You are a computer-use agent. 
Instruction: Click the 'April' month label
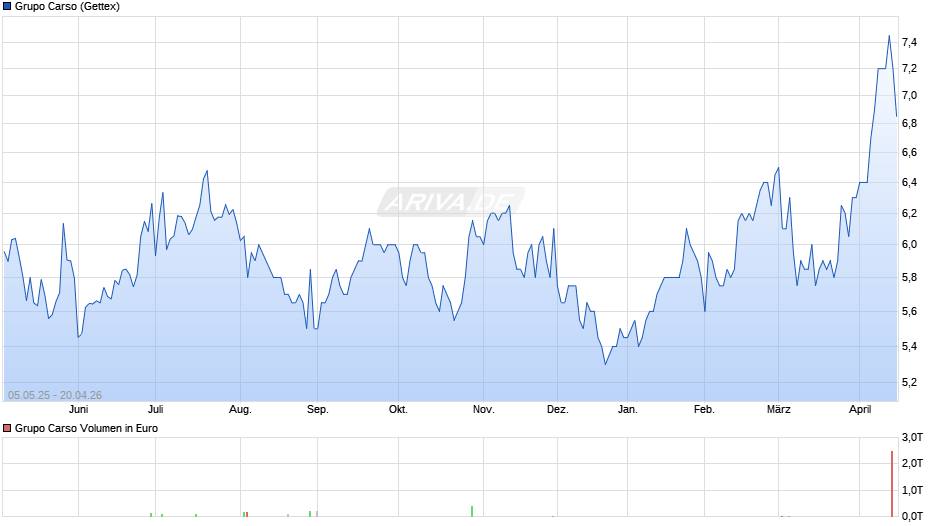(860, 410)
